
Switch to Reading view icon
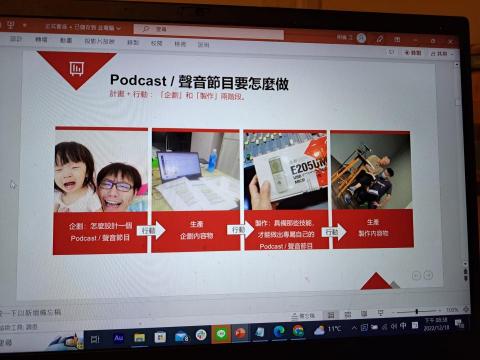pos(364,313)
